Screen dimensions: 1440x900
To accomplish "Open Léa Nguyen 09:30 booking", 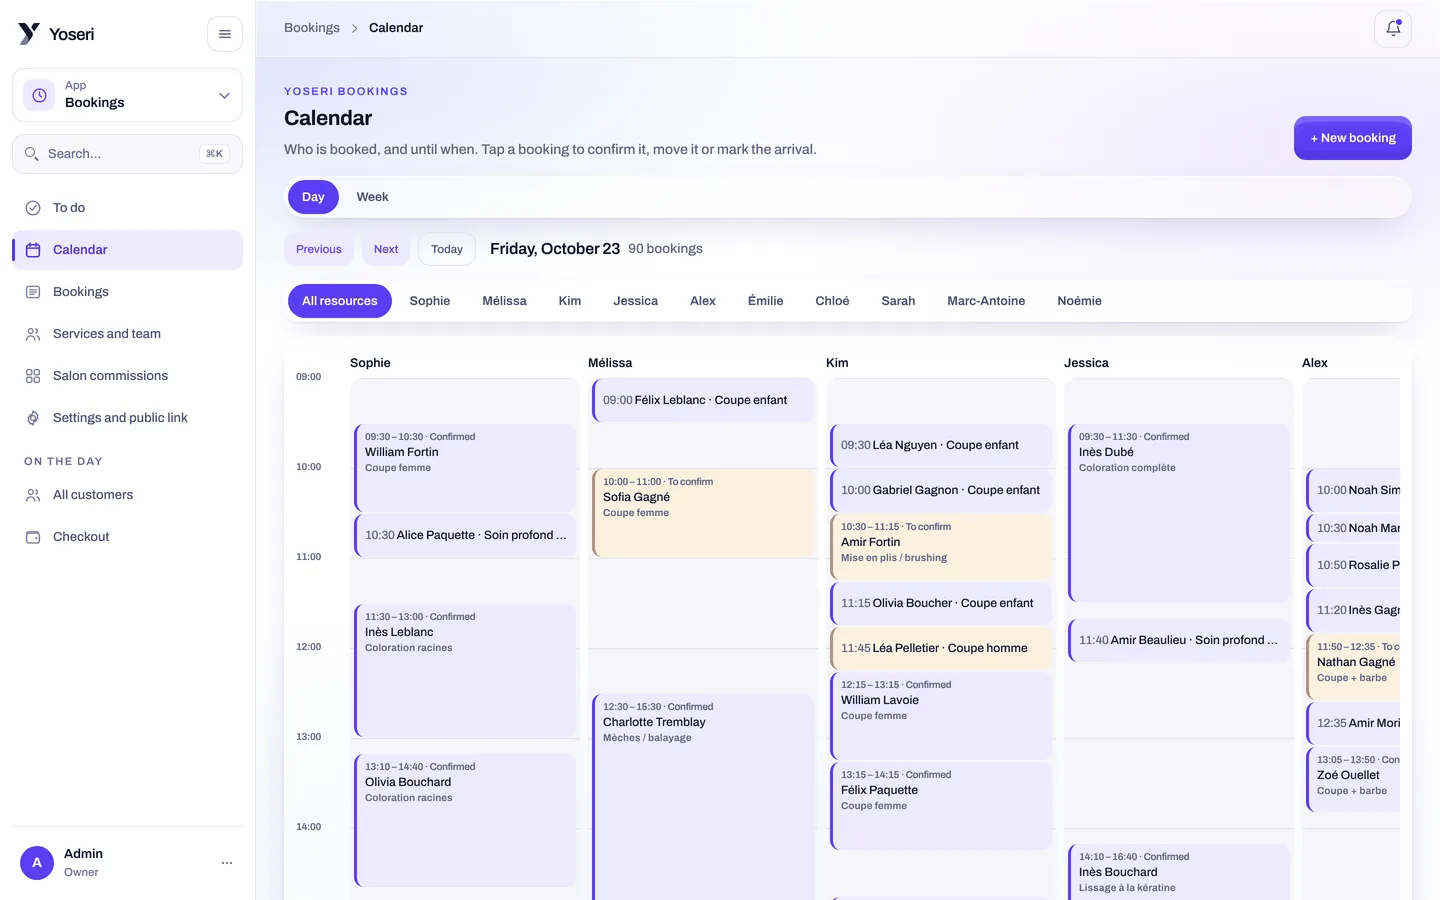I will [x=941, y=445].
